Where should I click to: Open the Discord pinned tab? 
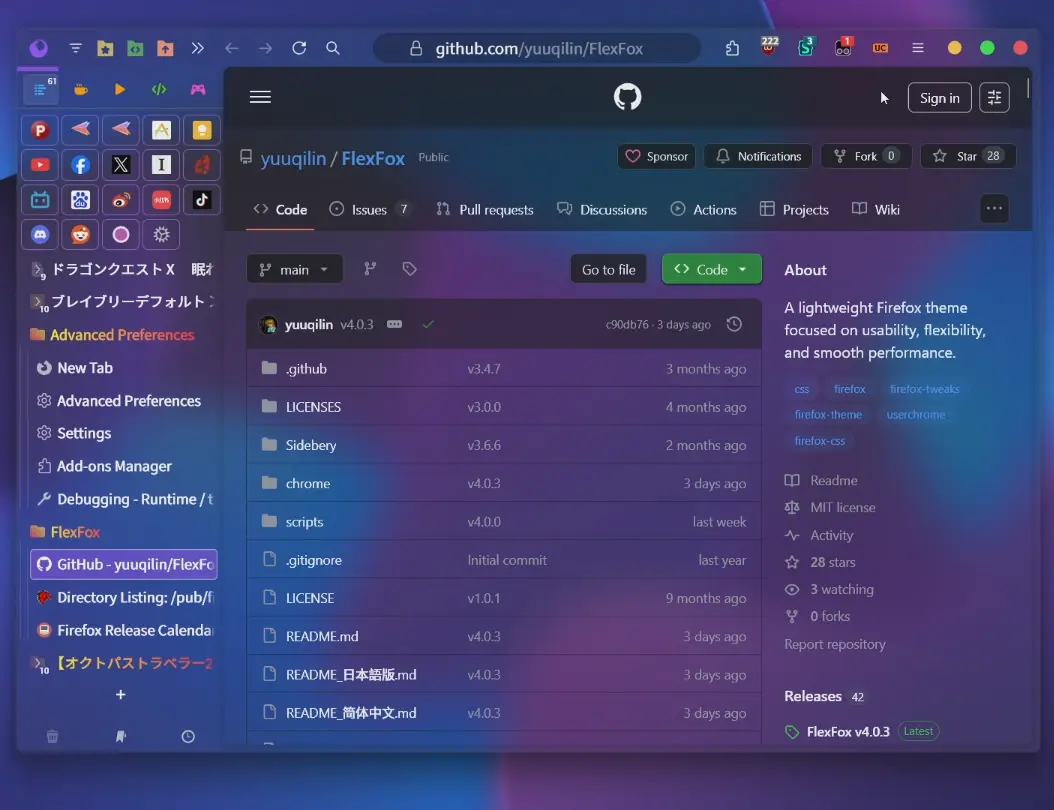(40, 234)
